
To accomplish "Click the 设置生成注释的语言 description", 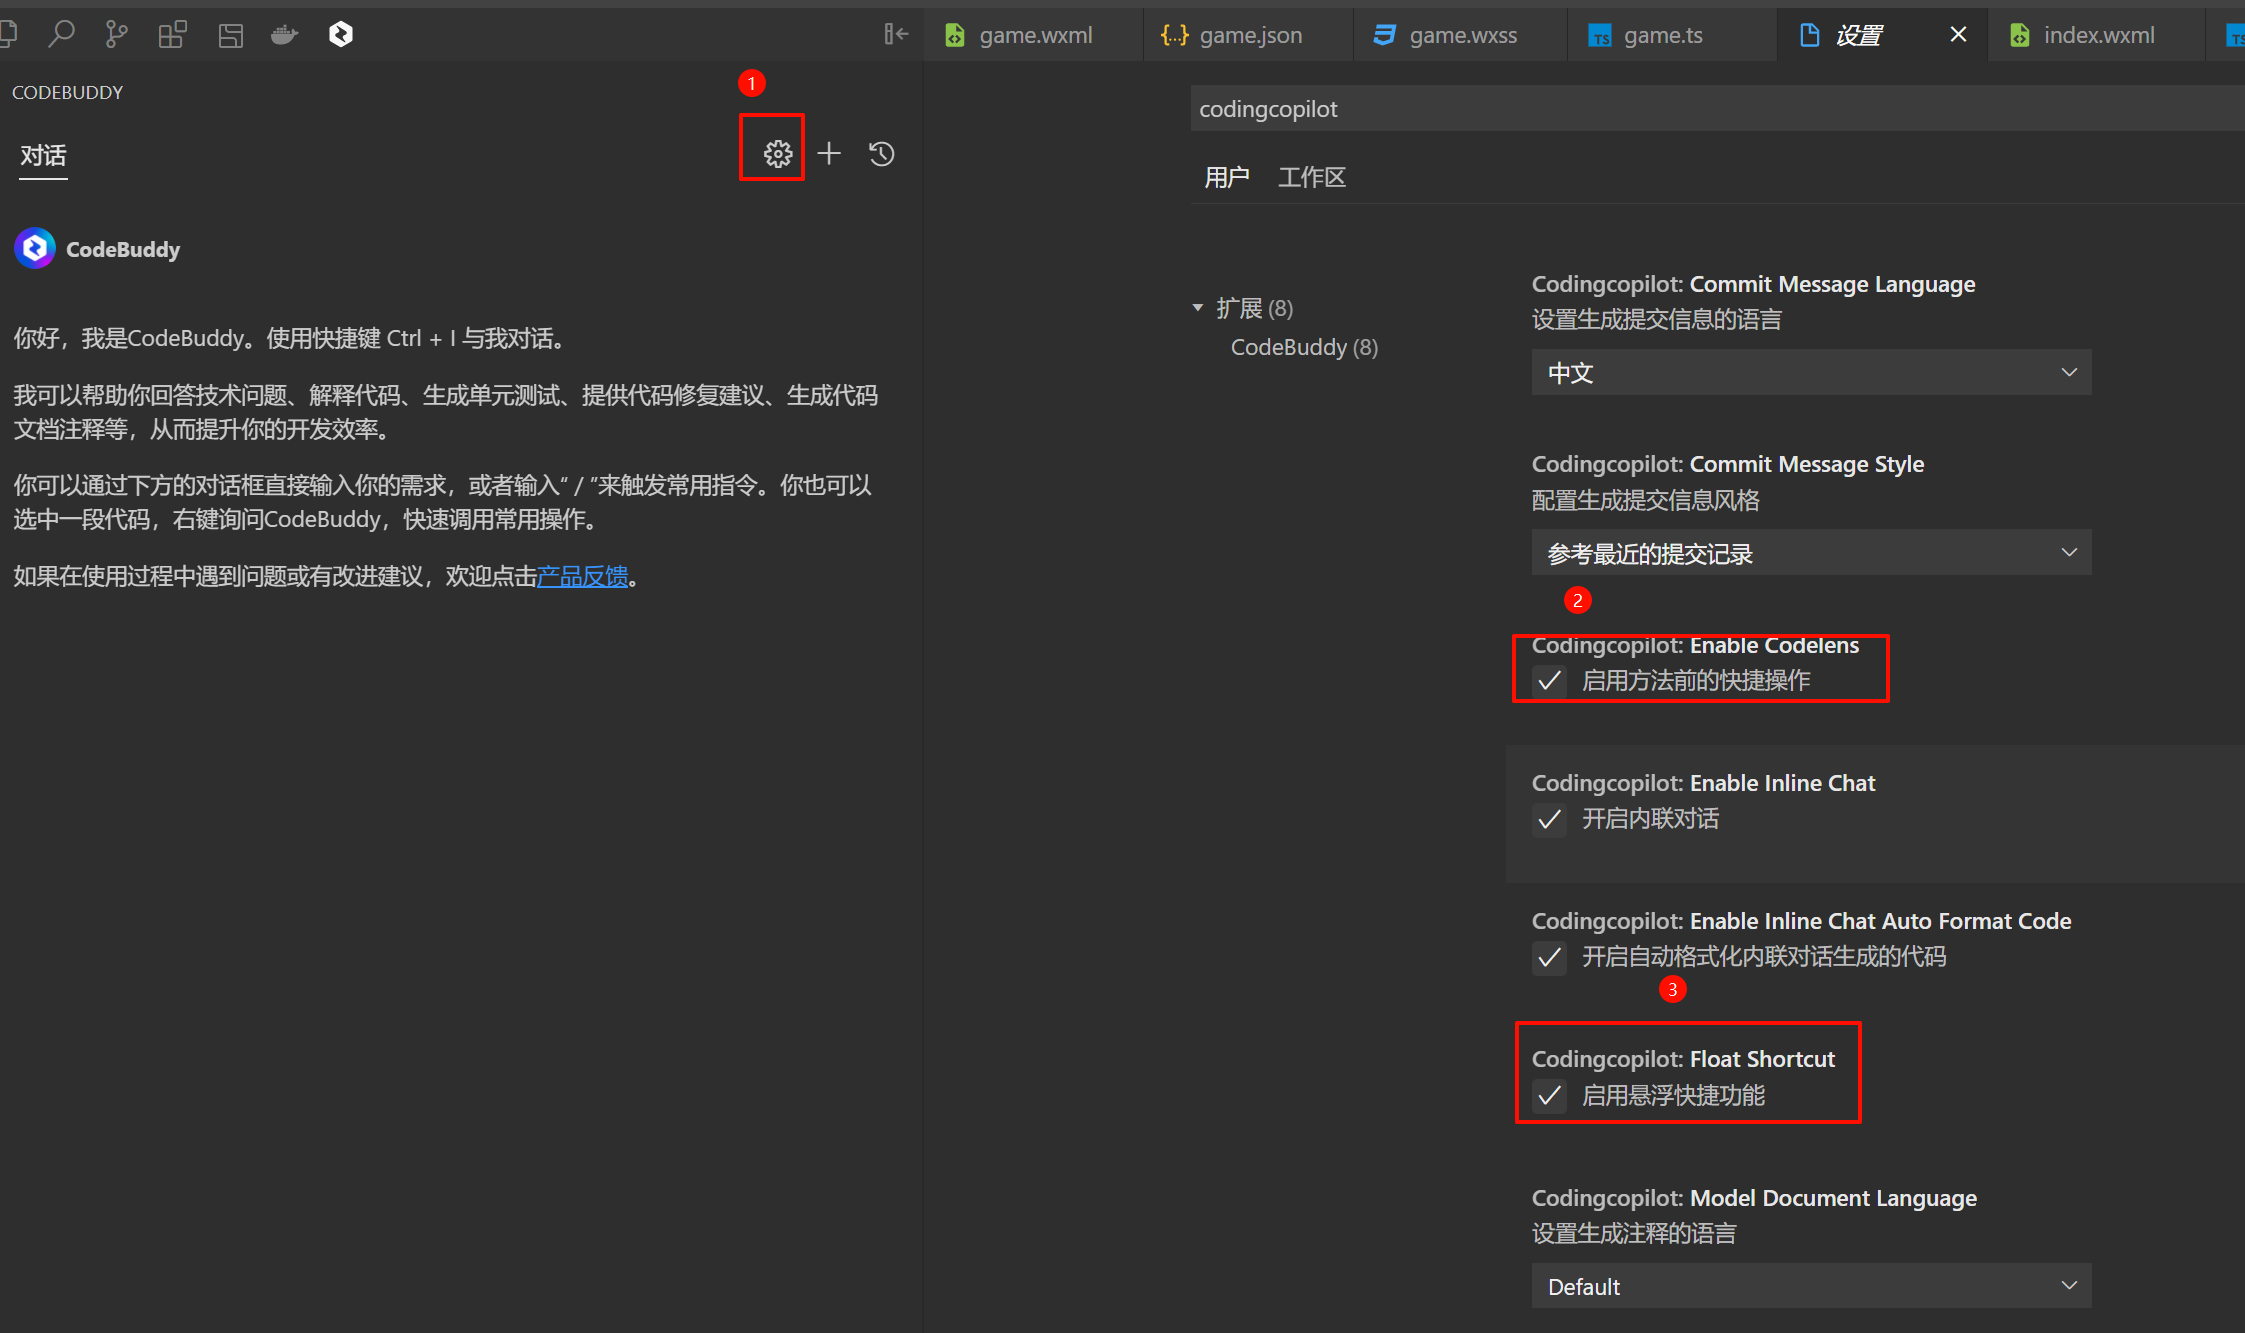I will pyautogui.click(x=1634, y=1233).
